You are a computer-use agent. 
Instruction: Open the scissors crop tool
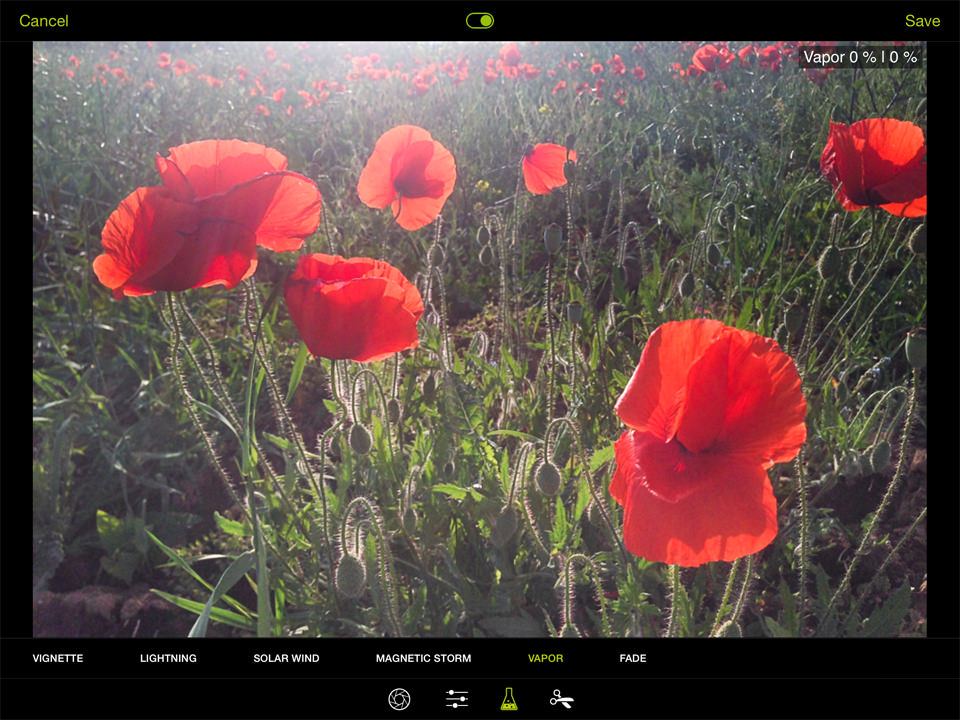pos(562,699)
